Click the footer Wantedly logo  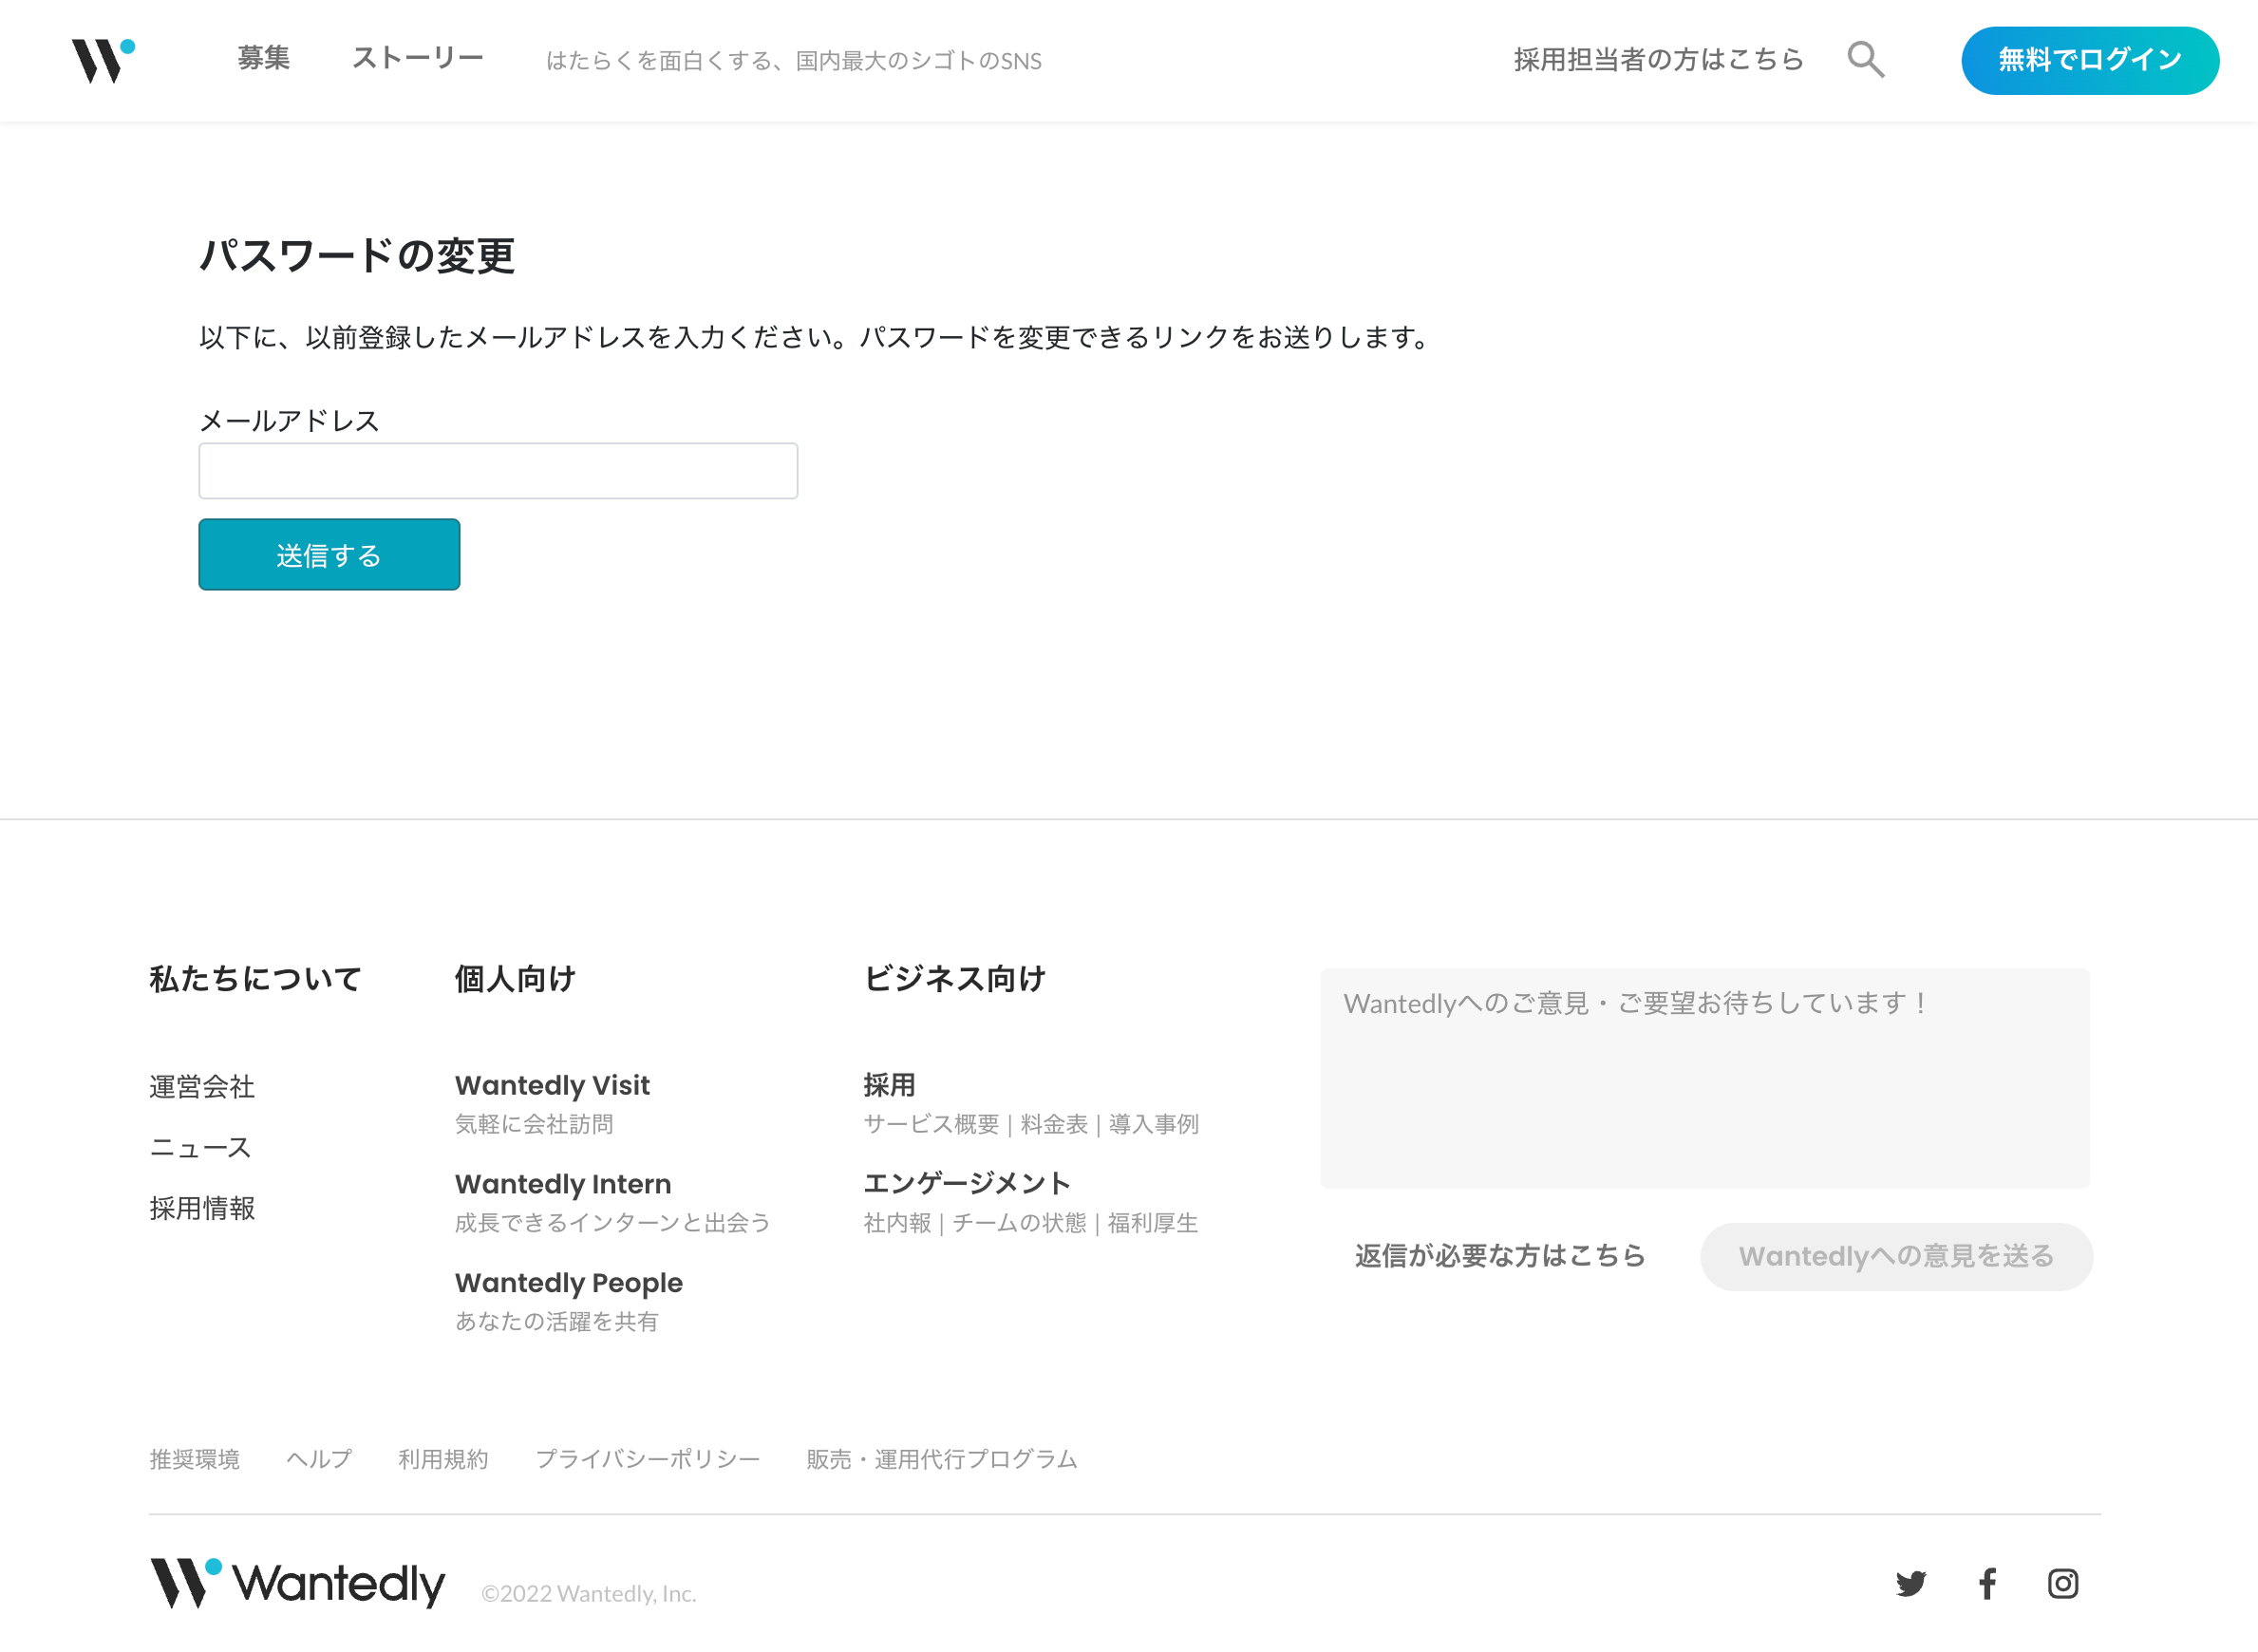(297, 1583)
